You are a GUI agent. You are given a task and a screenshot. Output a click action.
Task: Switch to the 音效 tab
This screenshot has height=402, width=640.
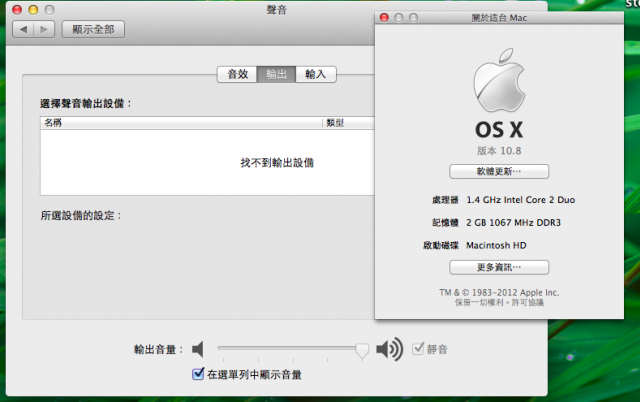(237, 74)
